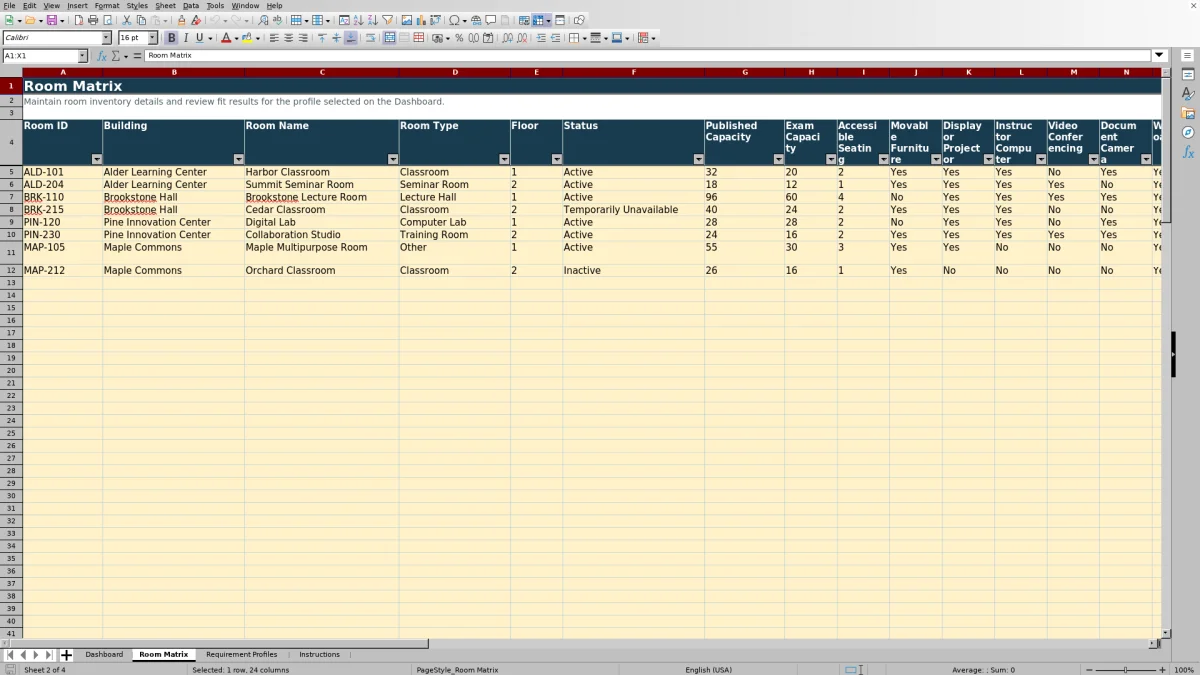Viewport: 1200px width, 675px height.
Task: Click the Insert Image icon
Action: click(x=407, y=20)
